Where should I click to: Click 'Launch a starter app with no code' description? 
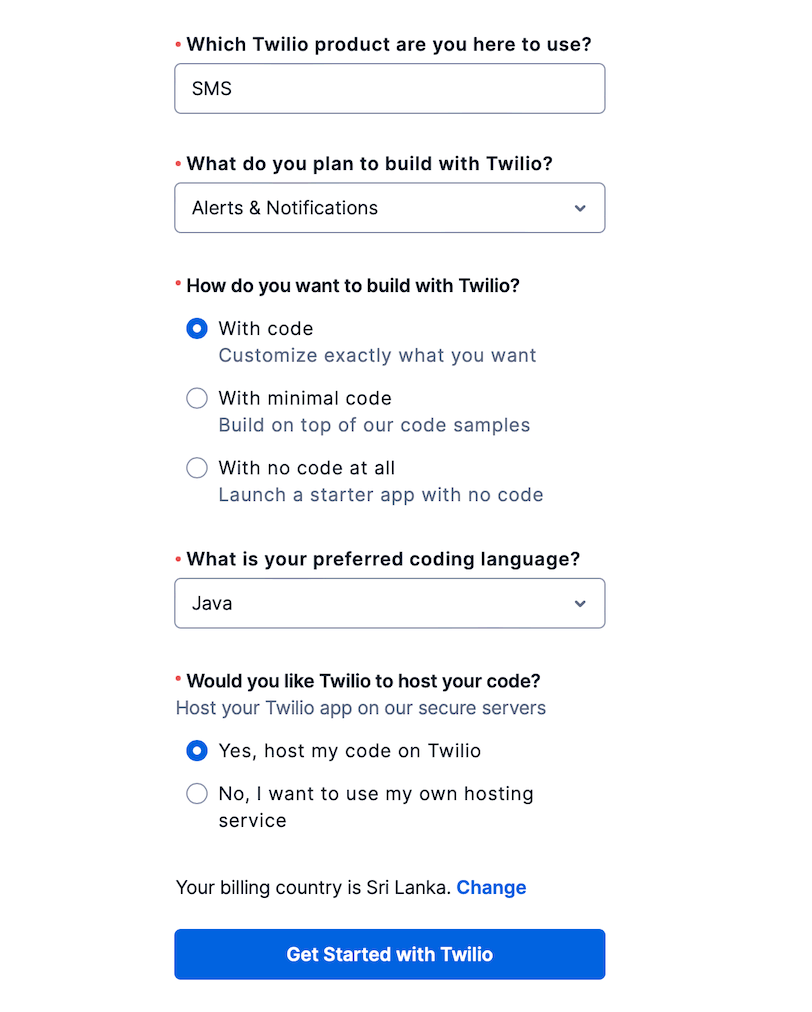click(x=381, y=495)
